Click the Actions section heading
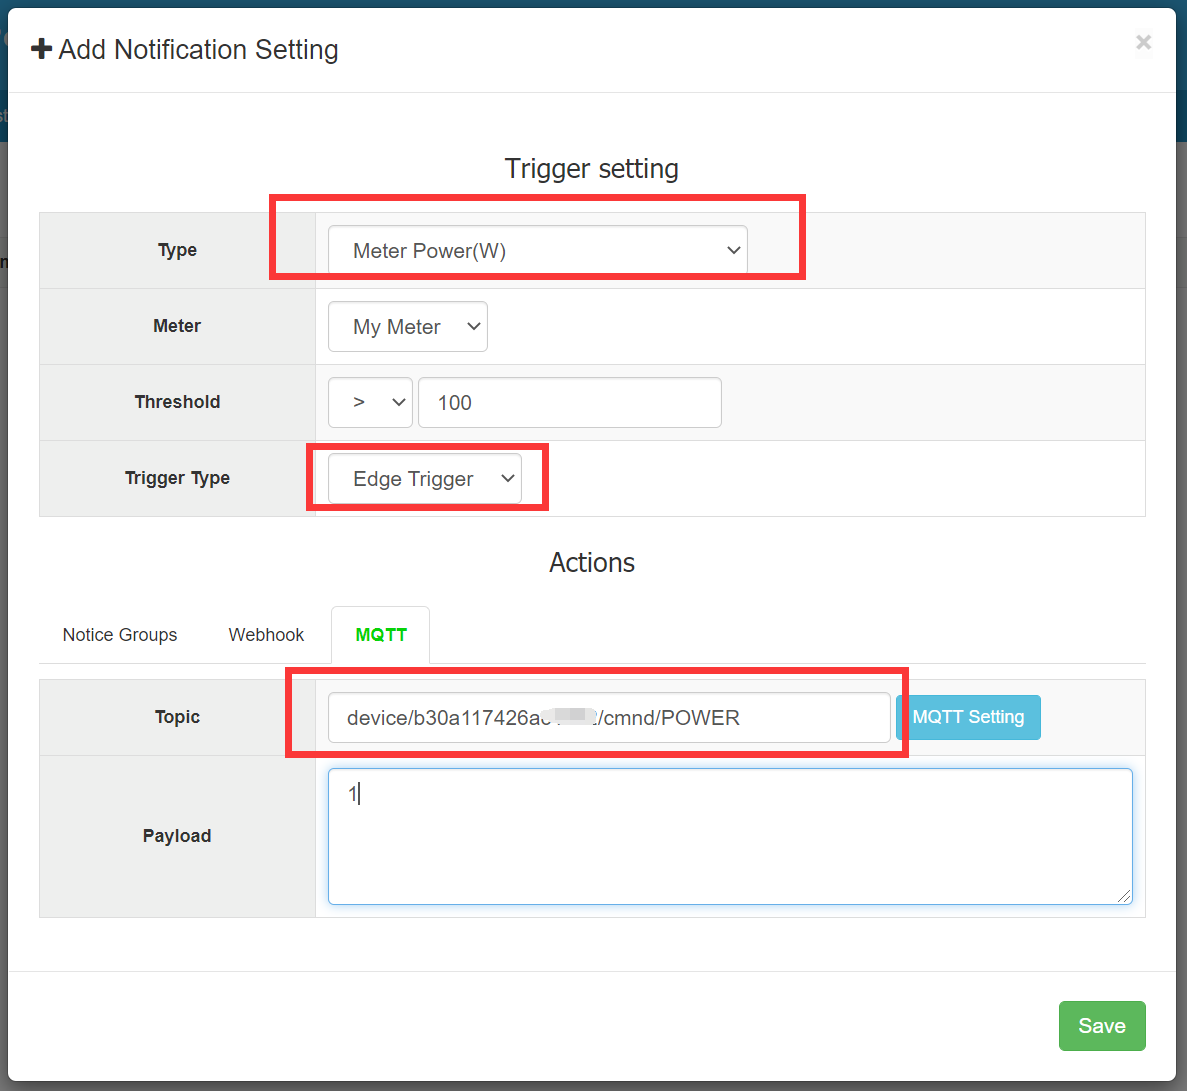1187x1091 pixels. 591,562
